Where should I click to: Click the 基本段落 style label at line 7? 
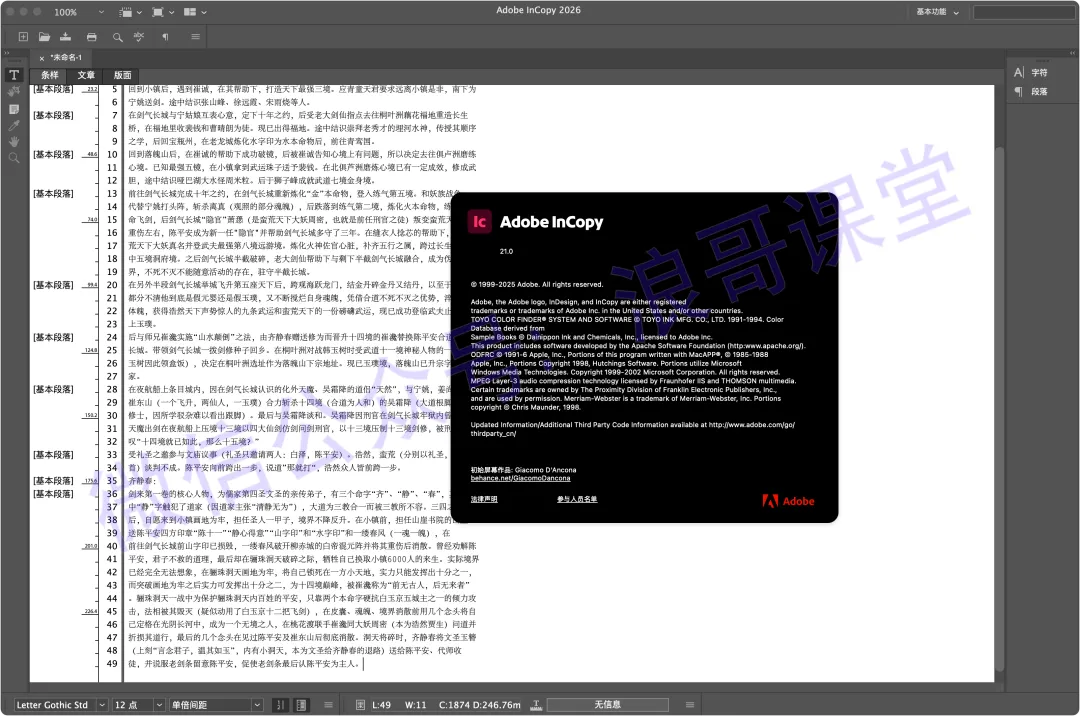pyautogui.click(x=53, y=115)
